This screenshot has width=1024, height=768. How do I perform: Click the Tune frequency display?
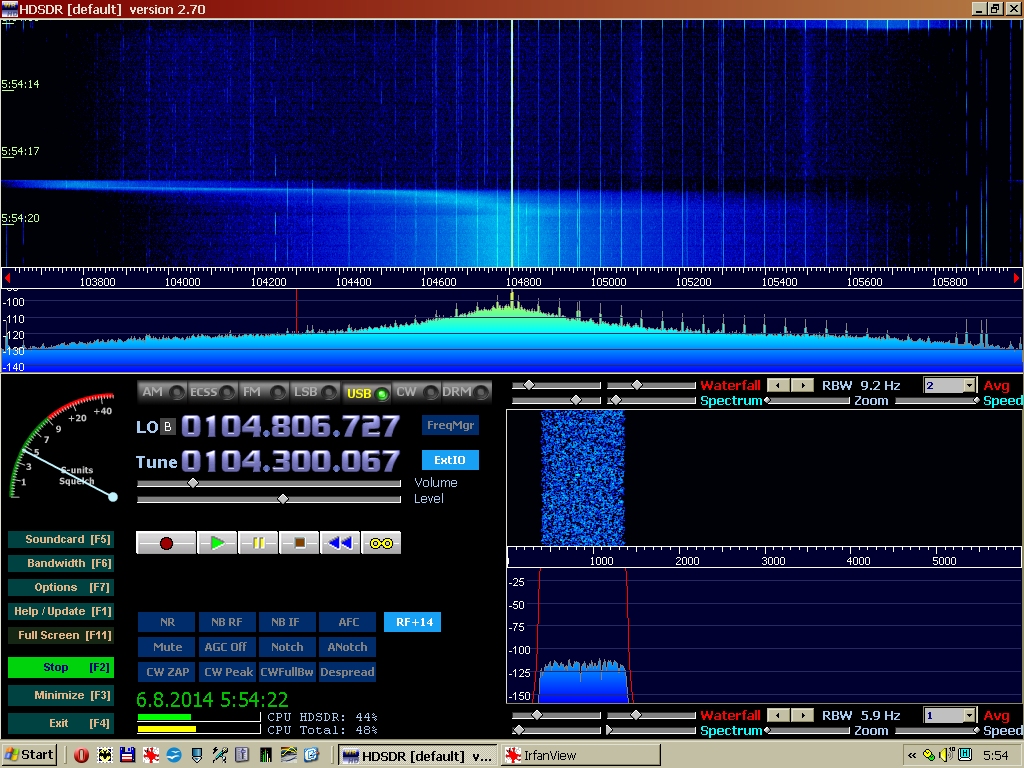coord(290,461)
